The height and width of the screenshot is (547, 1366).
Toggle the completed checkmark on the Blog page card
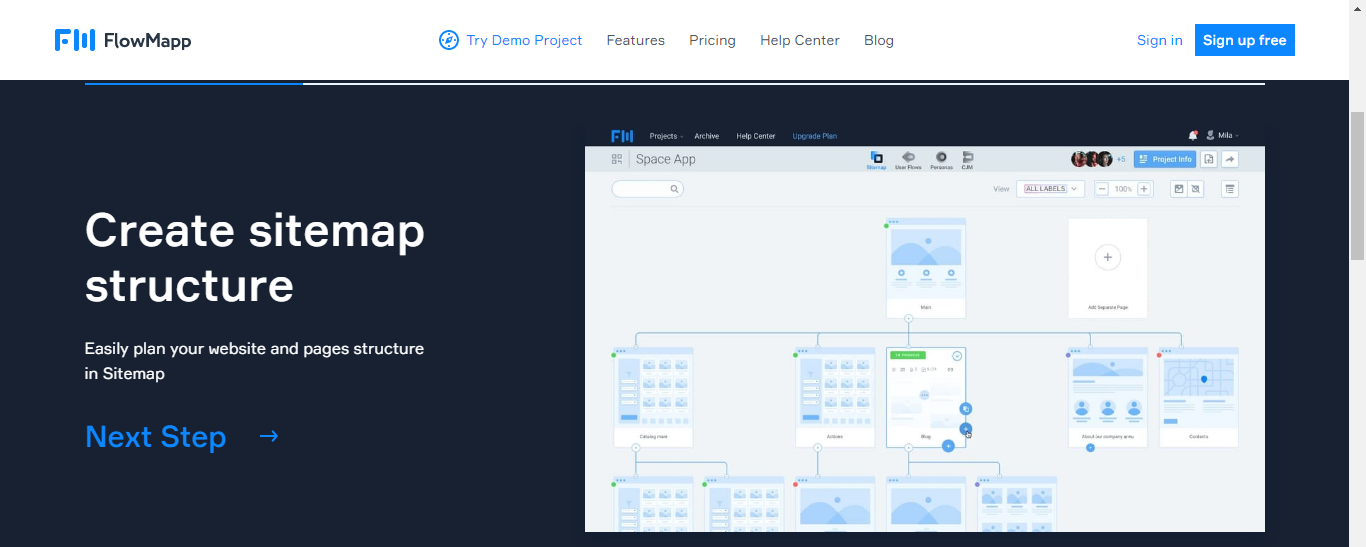pyautogui.click(x=957, y=356)
